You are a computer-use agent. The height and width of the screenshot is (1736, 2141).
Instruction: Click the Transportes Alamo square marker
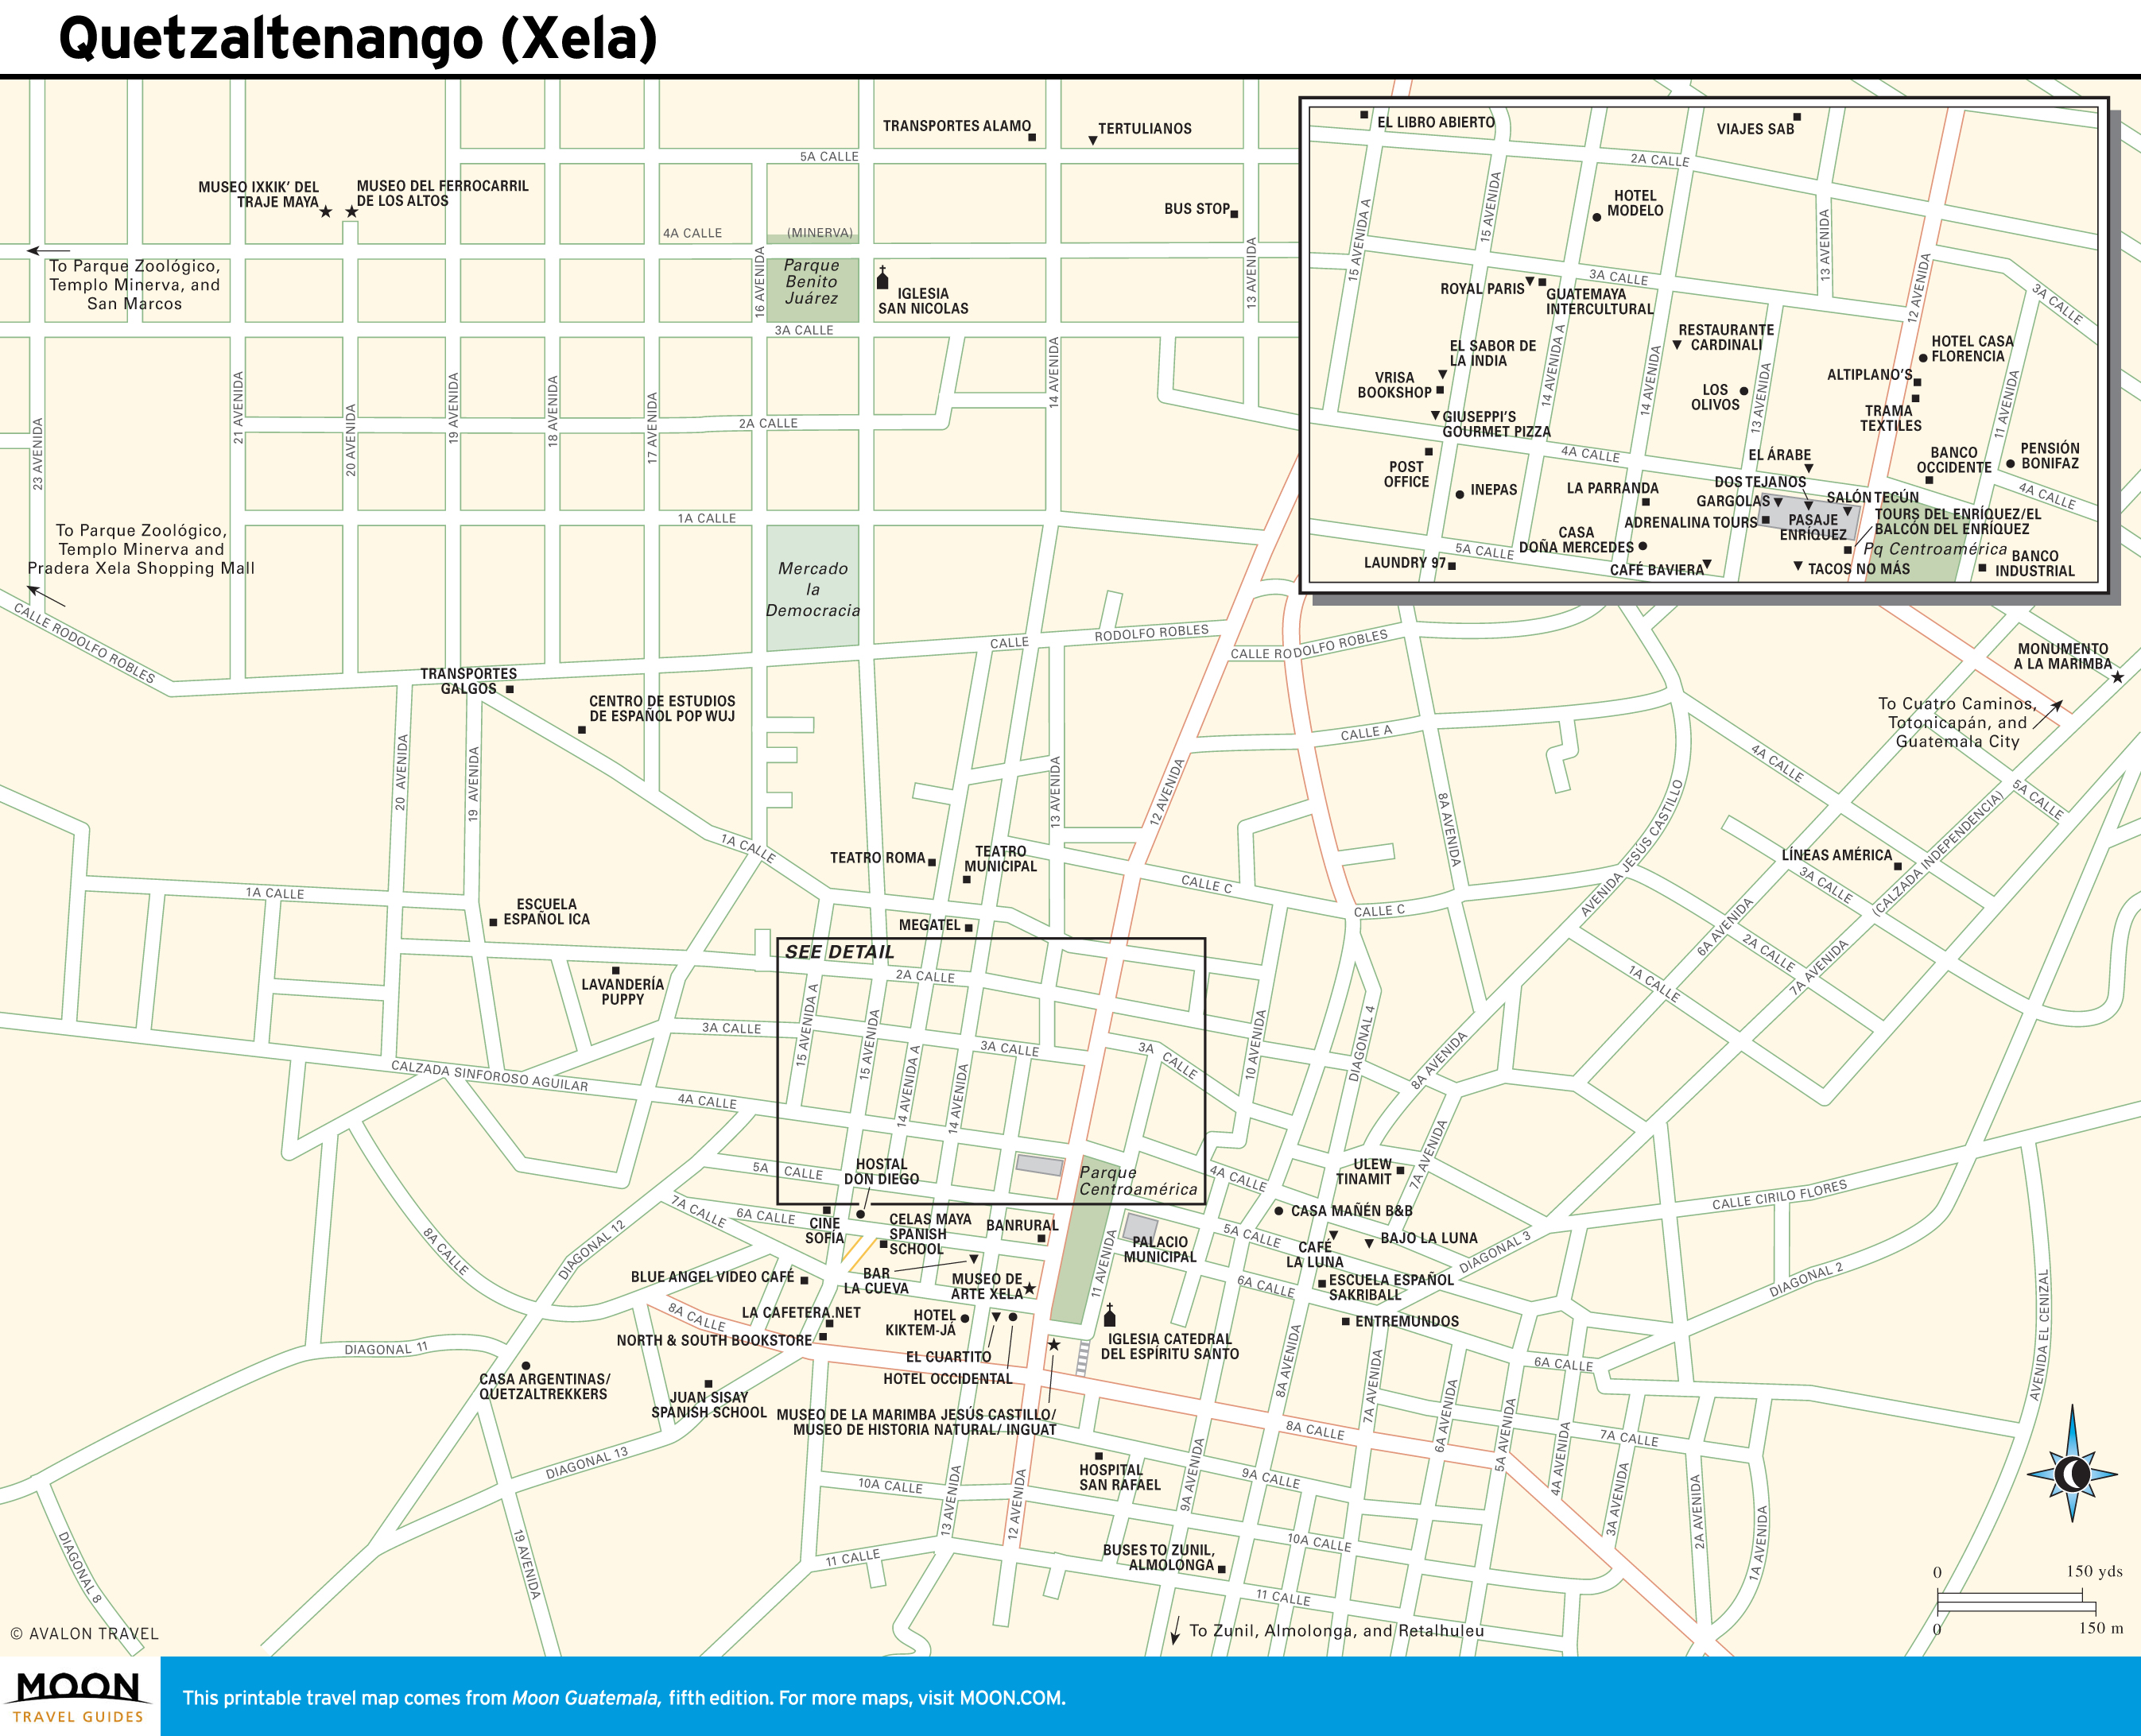point(1032,137)
